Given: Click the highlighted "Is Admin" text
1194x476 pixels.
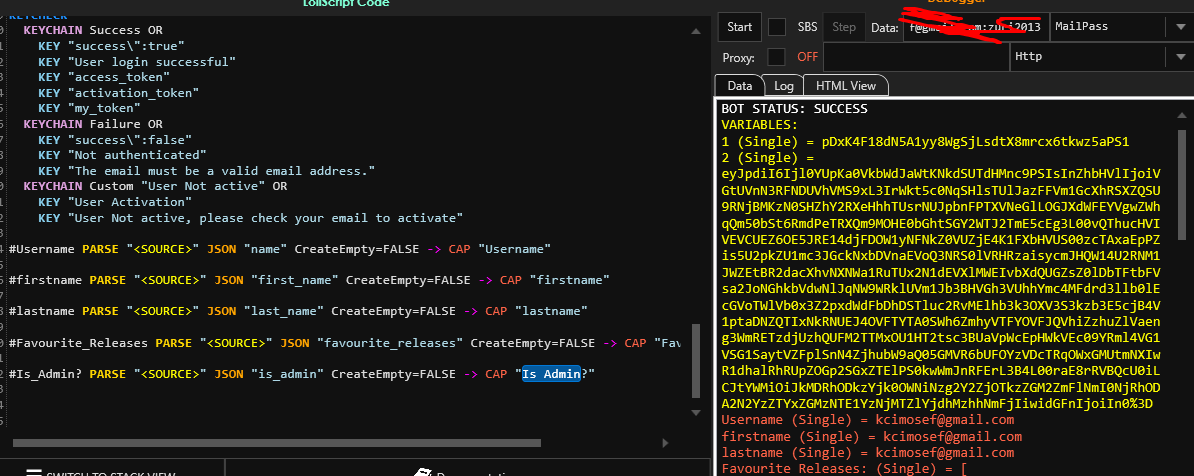Looking at the screenshot, I should click(x=551, y=374).
